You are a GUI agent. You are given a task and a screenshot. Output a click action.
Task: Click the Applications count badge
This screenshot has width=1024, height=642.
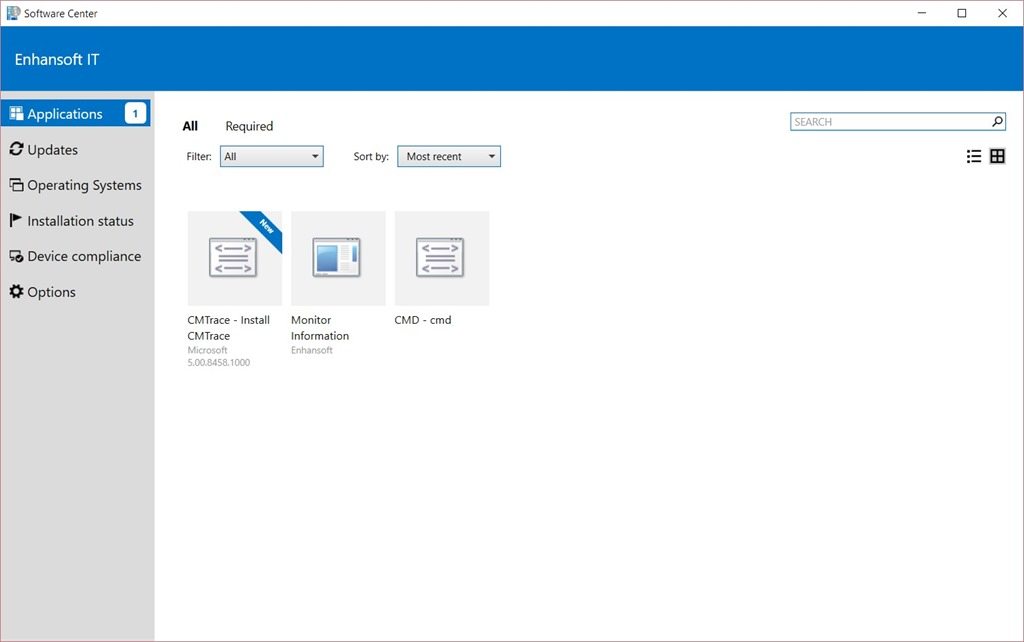[135, 114]
